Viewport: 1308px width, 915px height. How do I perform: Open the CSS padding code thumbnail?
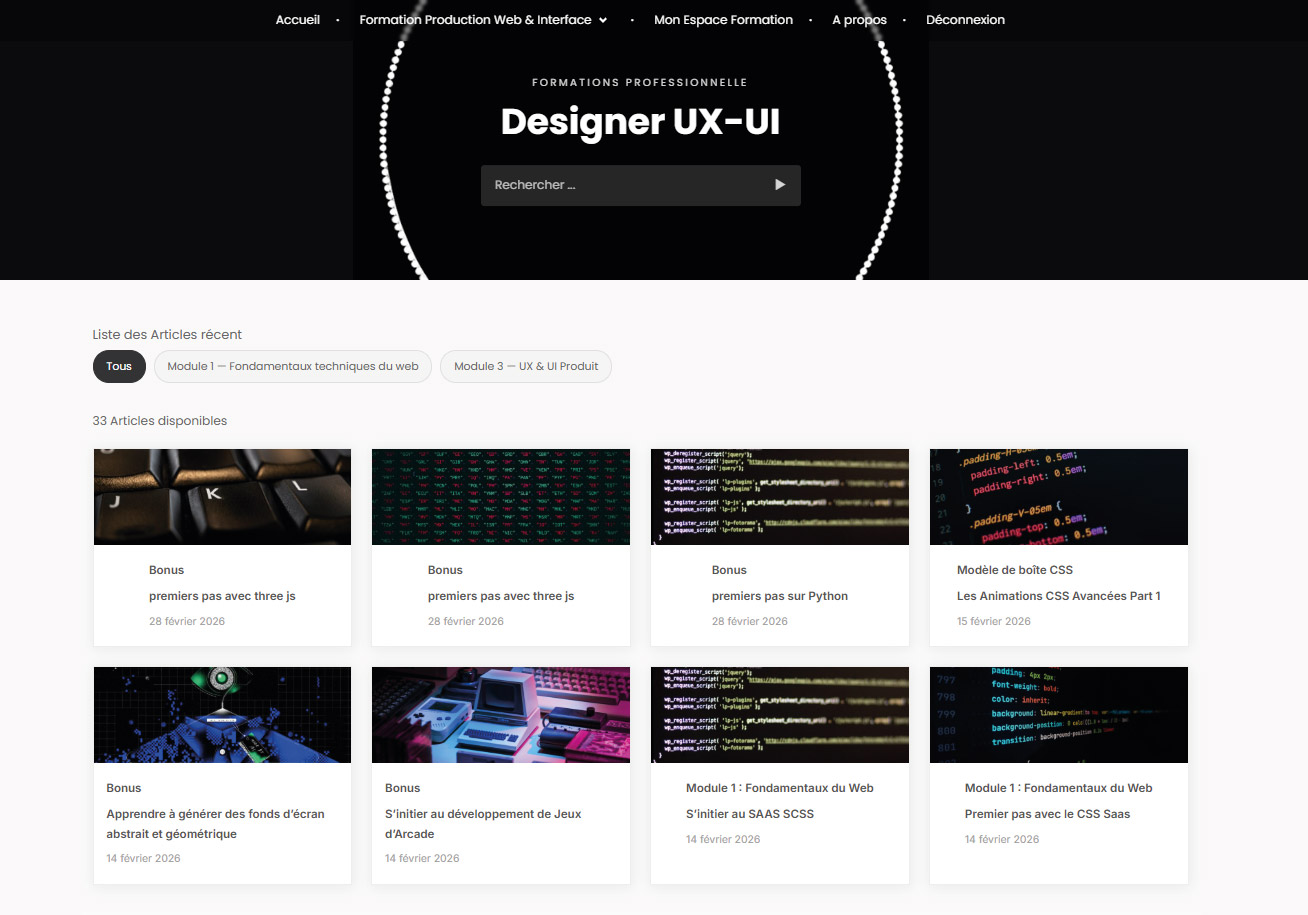1059,497
